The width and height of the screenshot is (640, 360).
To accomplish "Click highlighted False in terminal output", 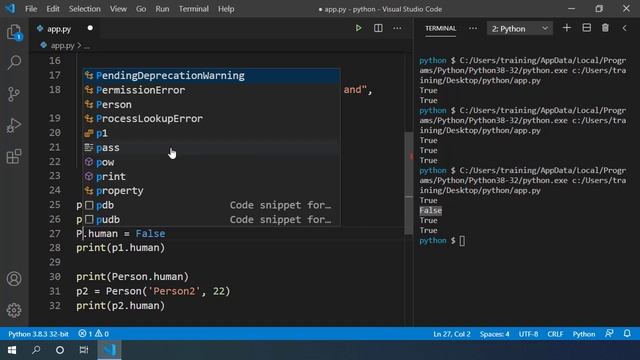I will 431,210.
